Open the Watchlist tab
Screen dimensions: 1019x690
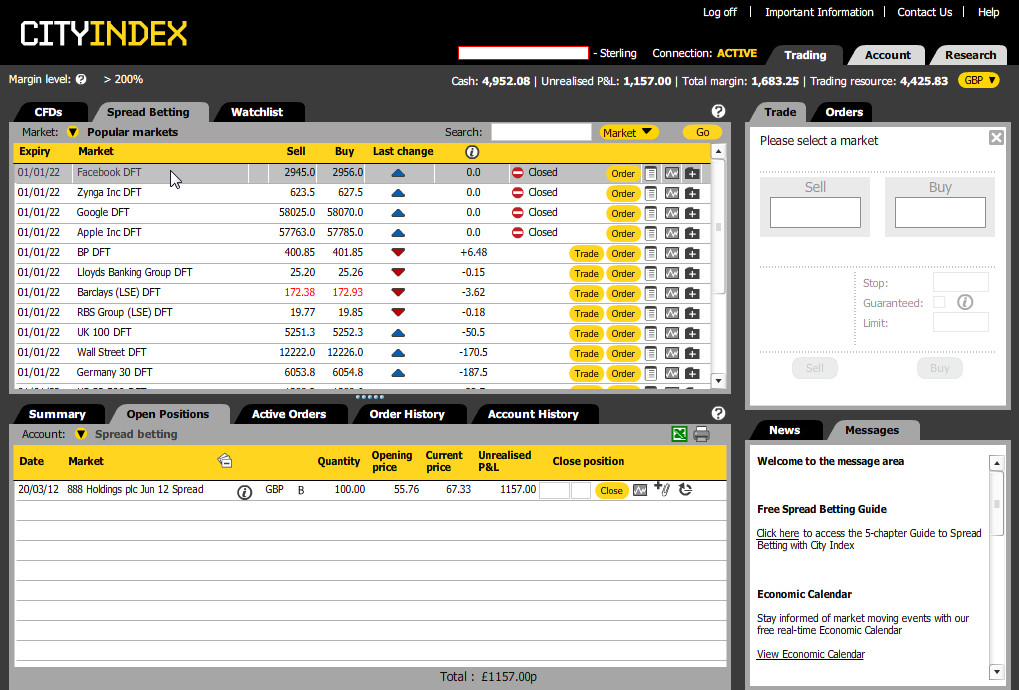coord(257,112)
